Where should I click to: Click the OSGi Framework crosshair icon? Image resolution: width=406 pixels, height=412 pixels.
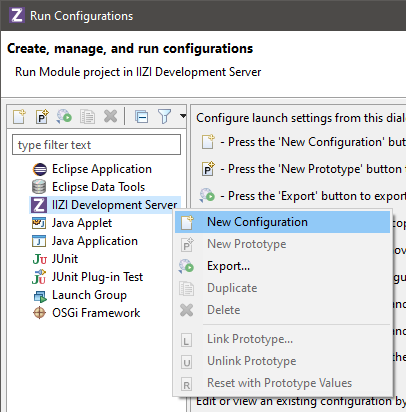pos(39,313)
